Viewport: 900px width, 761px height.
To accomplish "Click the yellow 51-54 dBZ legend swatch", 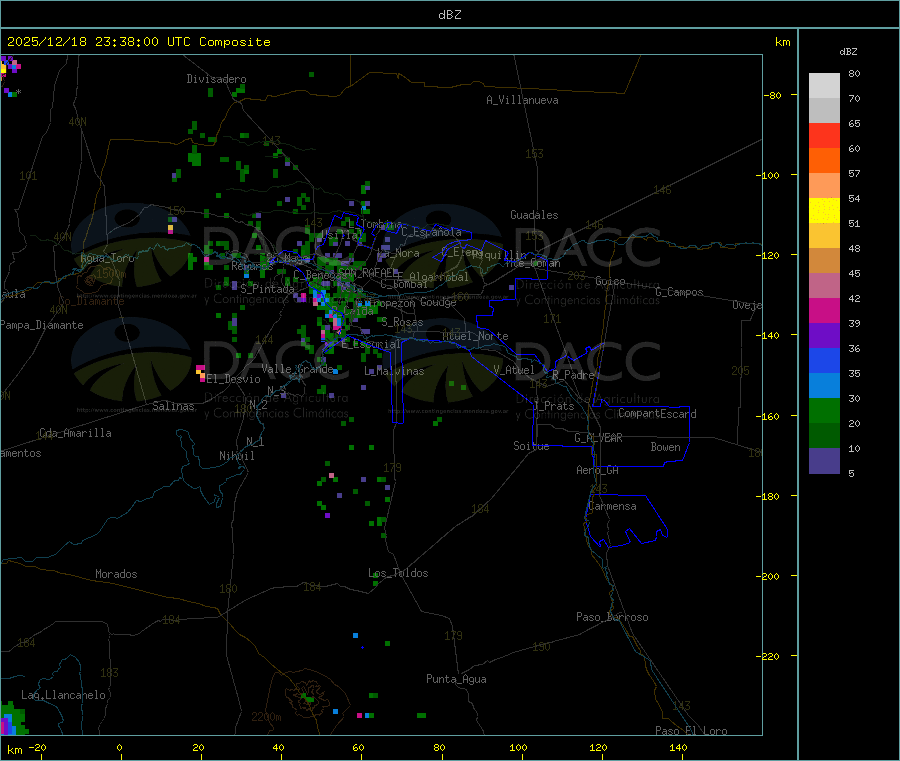I will (x=824, y=211).
